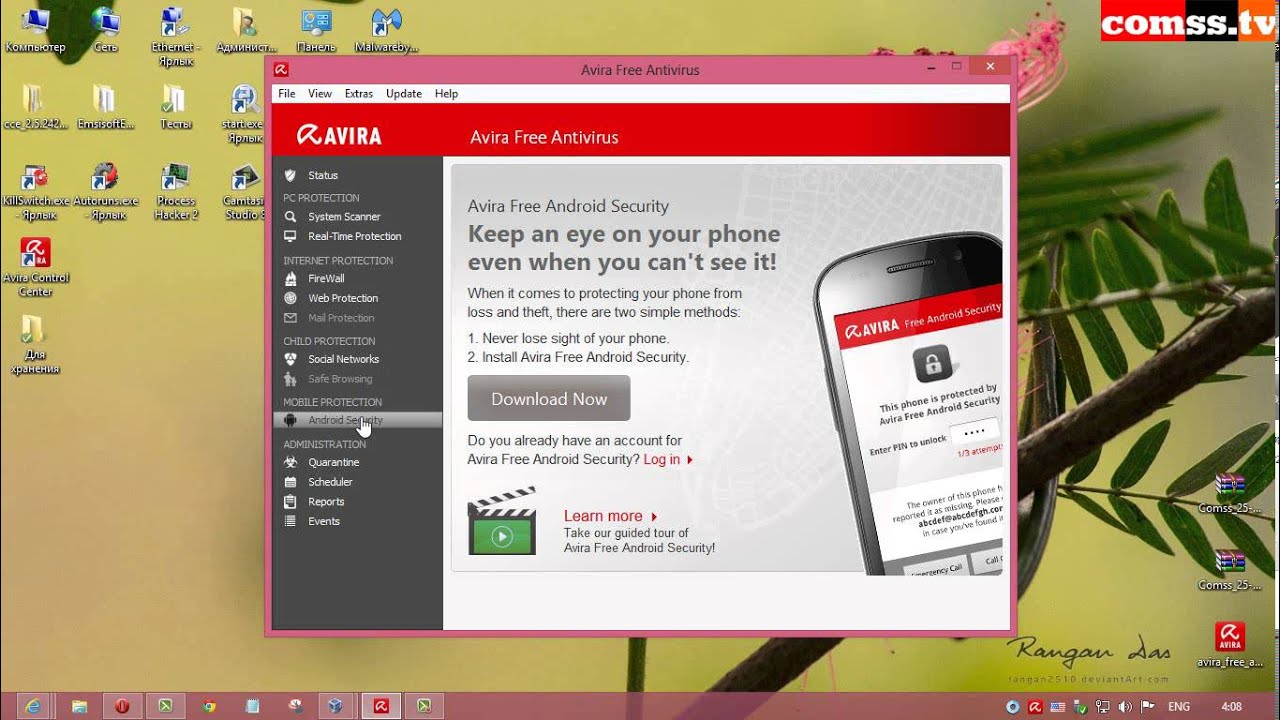The height and width of the screenshot is (720, 1280).
Task: Select Android Security in the sidebar
Action: (x=357, y=420)
